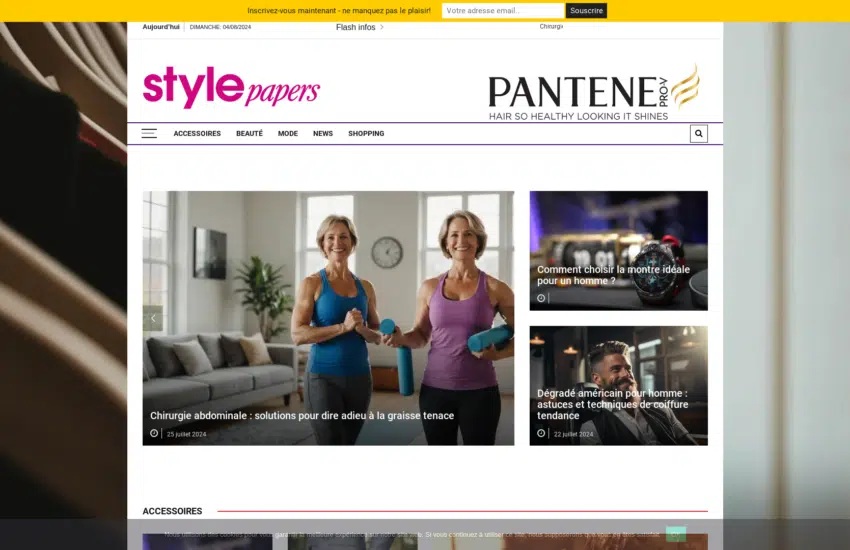
Task: Open the 'Dégradé américain pour homme' article
Action: (612, 404)
